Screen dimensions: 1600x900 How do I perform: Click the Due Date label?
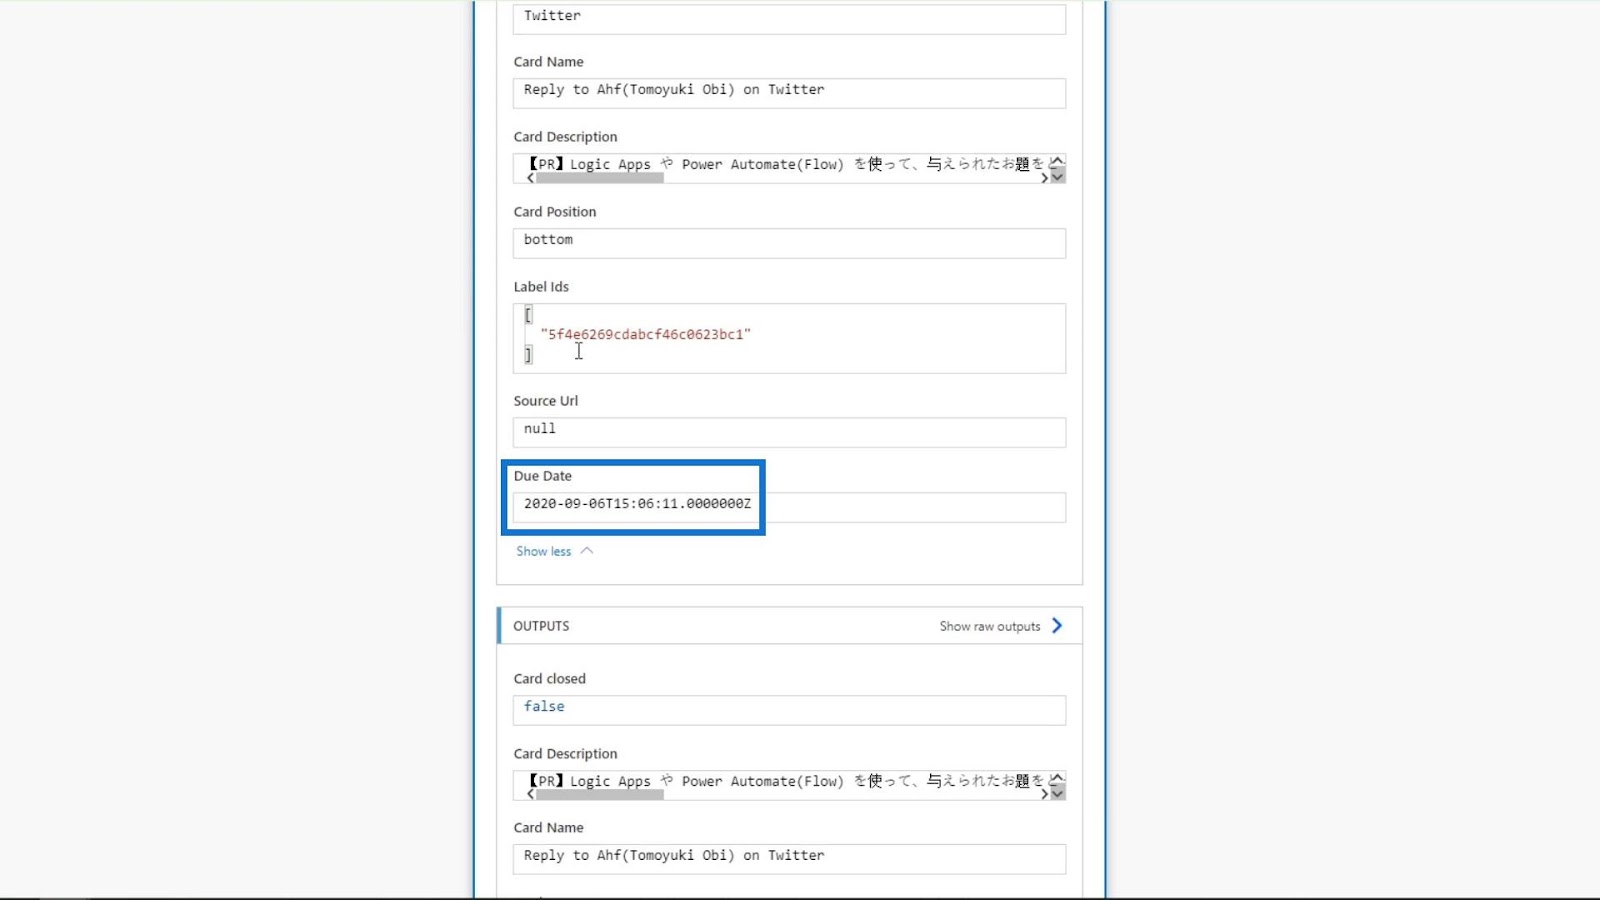click(543, 476)
